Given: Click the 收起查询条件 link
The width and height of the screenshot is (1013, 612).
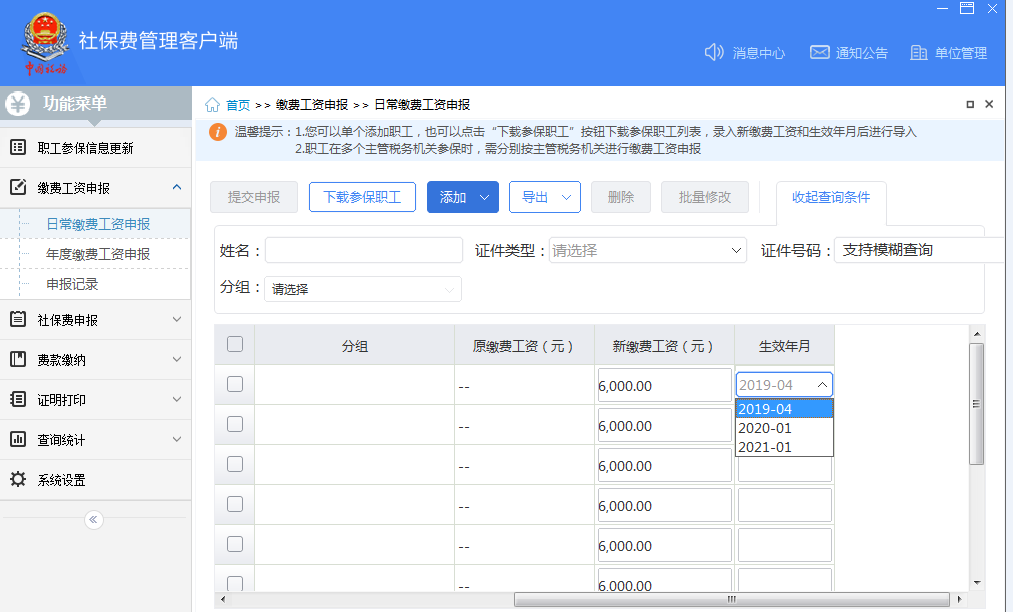Looking at the screenshot, I should 831,197.
